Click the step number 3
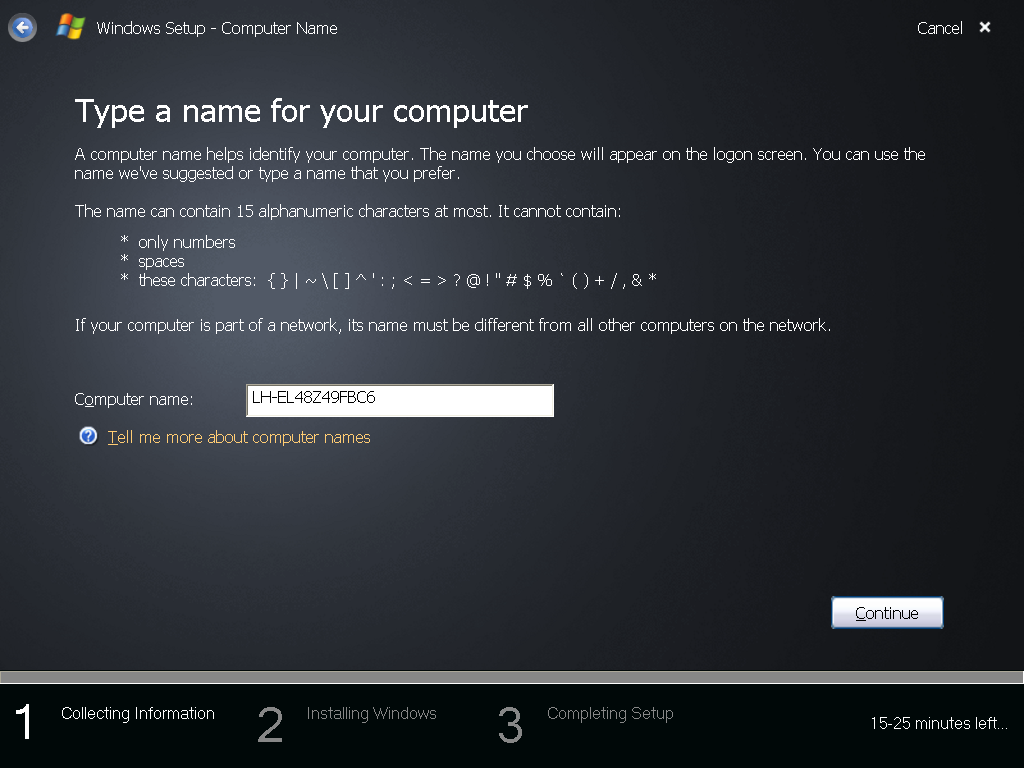The height and width of the screenshot is (768, 1024). coord(510,725)
